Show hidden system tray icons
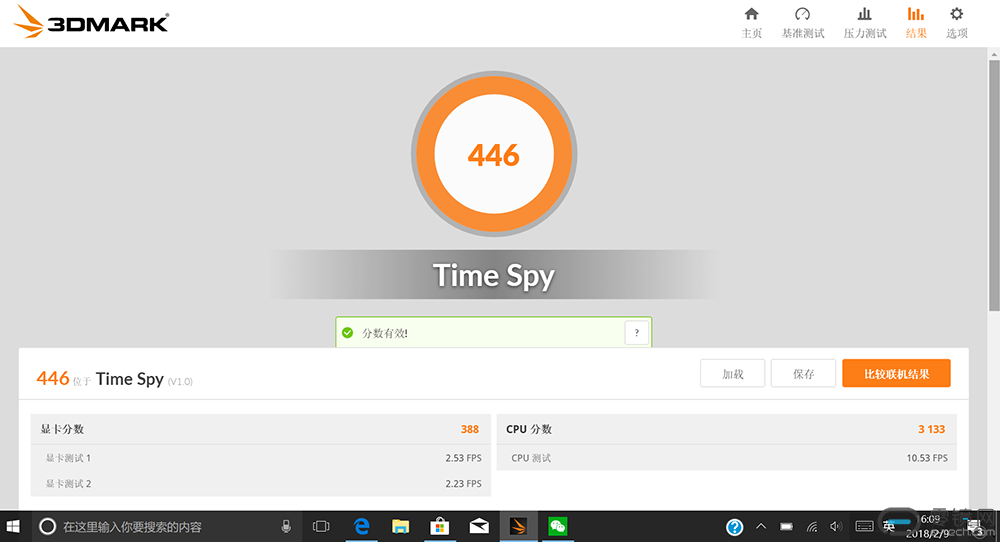Screen dimensions: 1000x542 coord(760,527)
